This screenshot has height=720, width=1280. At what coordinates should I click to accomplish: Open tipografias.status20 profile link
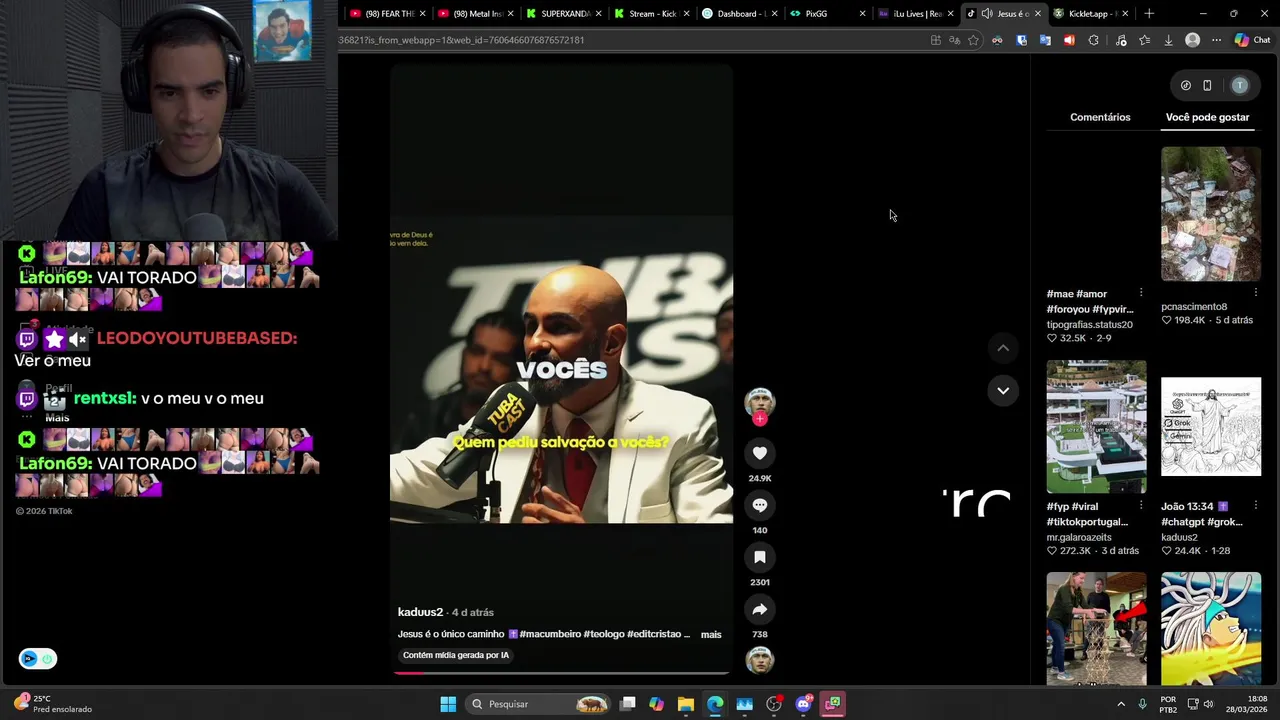[1089, 324]
